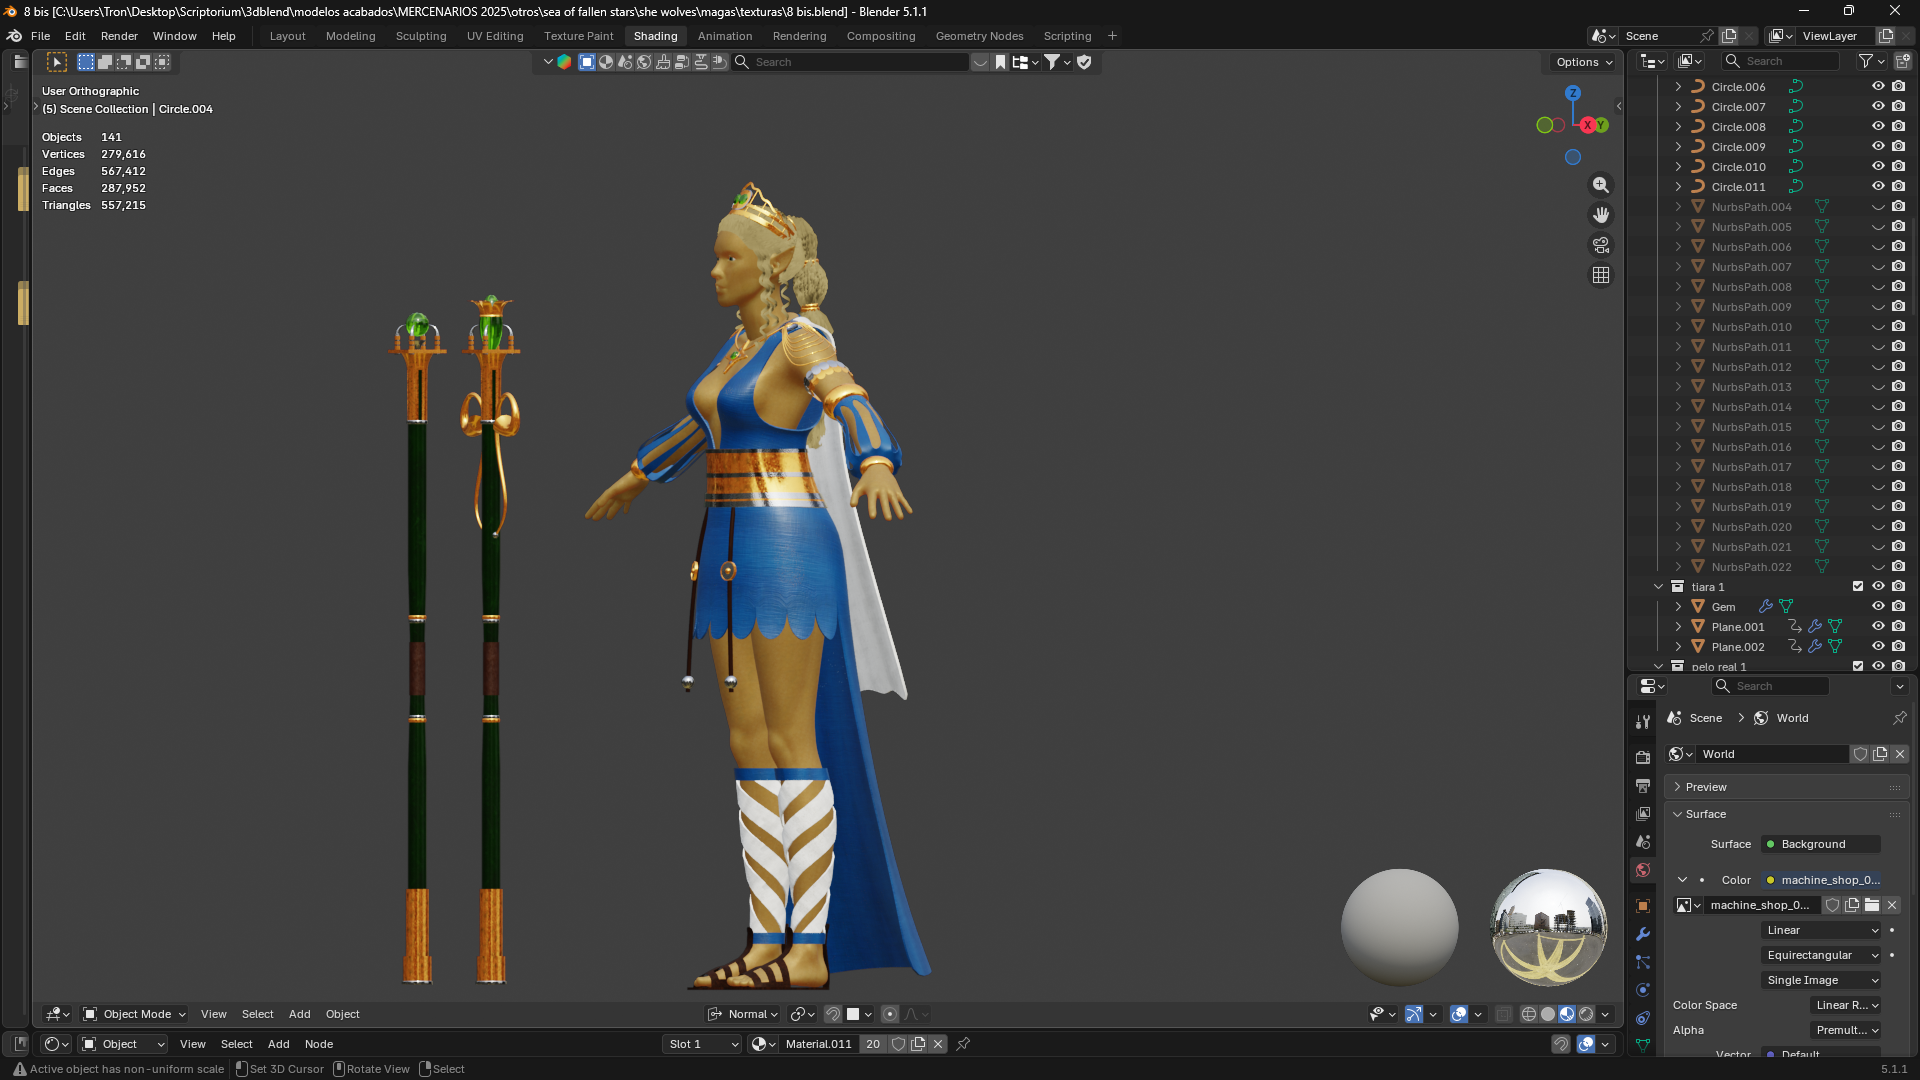Open Object Data properties tab
Viewport: 1920px width, 1080px height.
point(1643,1045)
